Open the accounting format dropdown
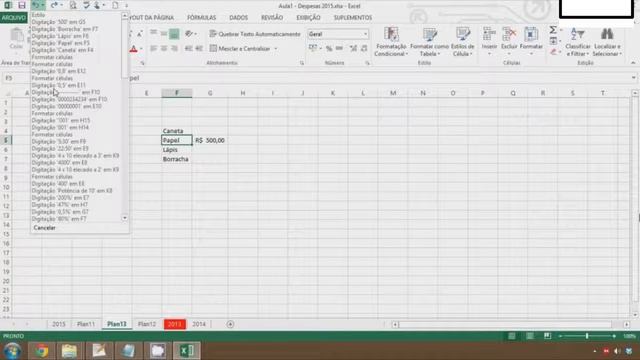 click(x=321, y=49)
